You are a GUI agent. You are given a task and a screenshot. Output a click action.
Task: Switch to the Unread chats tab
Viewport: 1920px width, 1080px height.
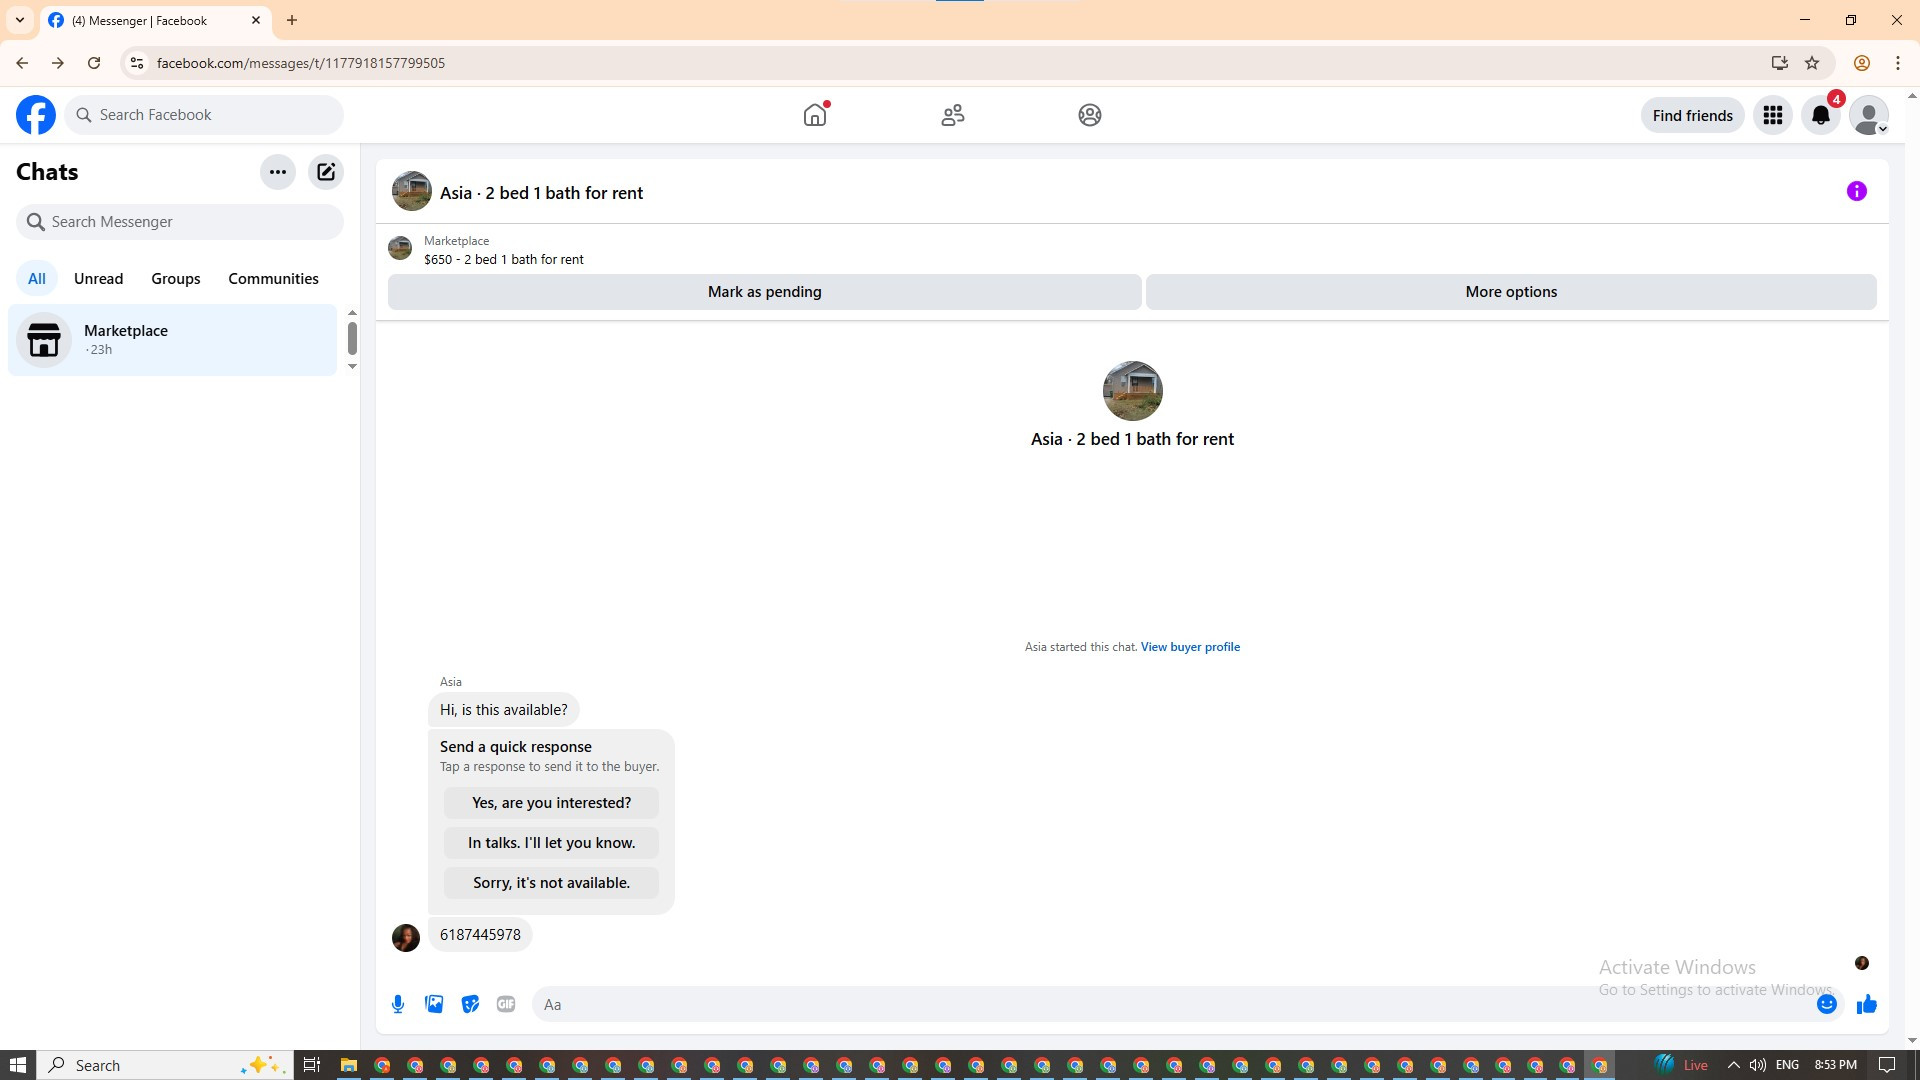[x=98, y=279]
